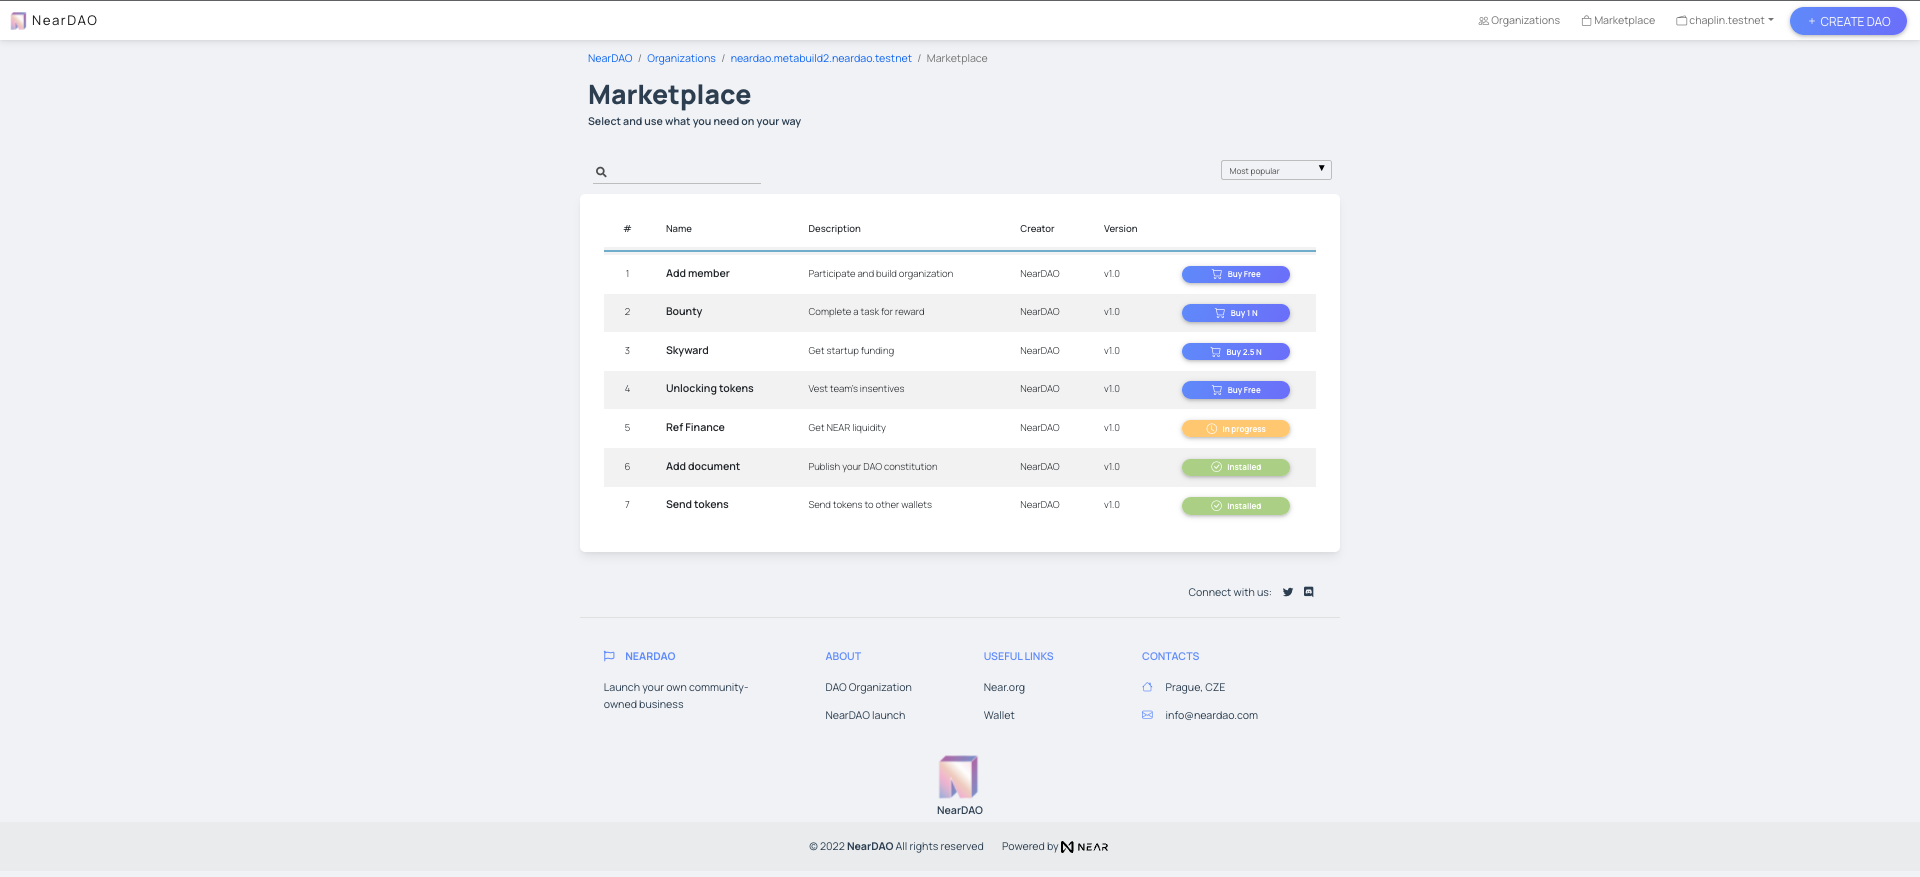Click Buy 2.5 N for Skyward
The image size is (1920, 877).
point(1236,352)
